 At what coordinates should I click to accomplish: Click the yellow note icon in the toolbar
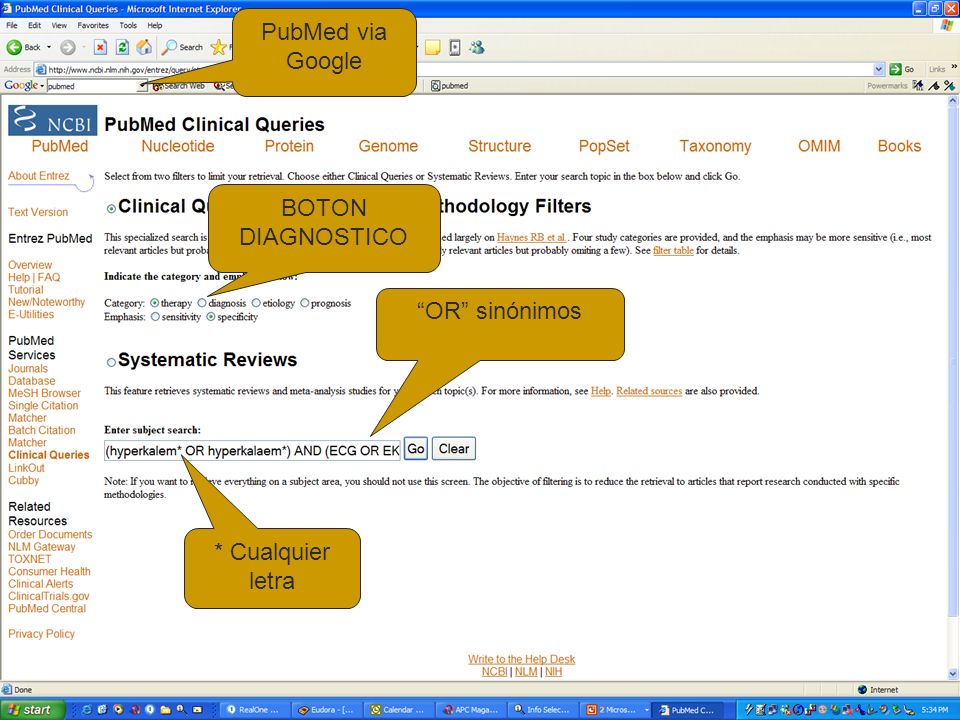point(432,47)
